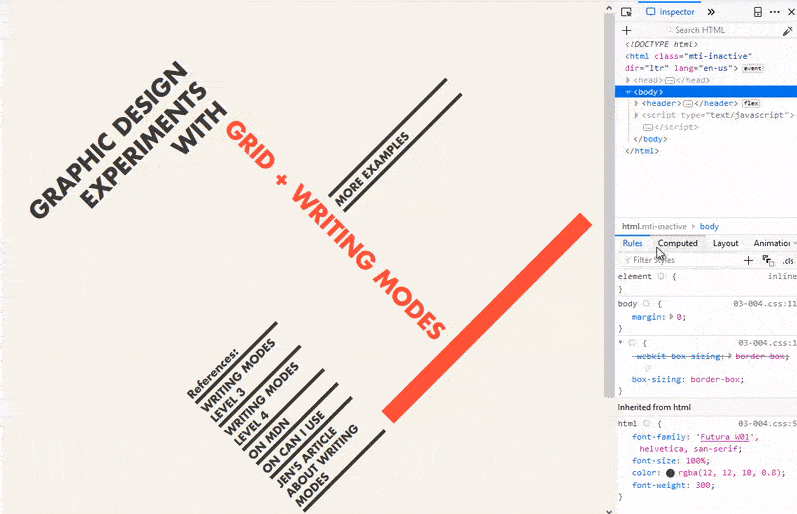This screenshot has height=514, width=797.
Task: Open 03-004.css source for html rule
Action: pos(767,423)
